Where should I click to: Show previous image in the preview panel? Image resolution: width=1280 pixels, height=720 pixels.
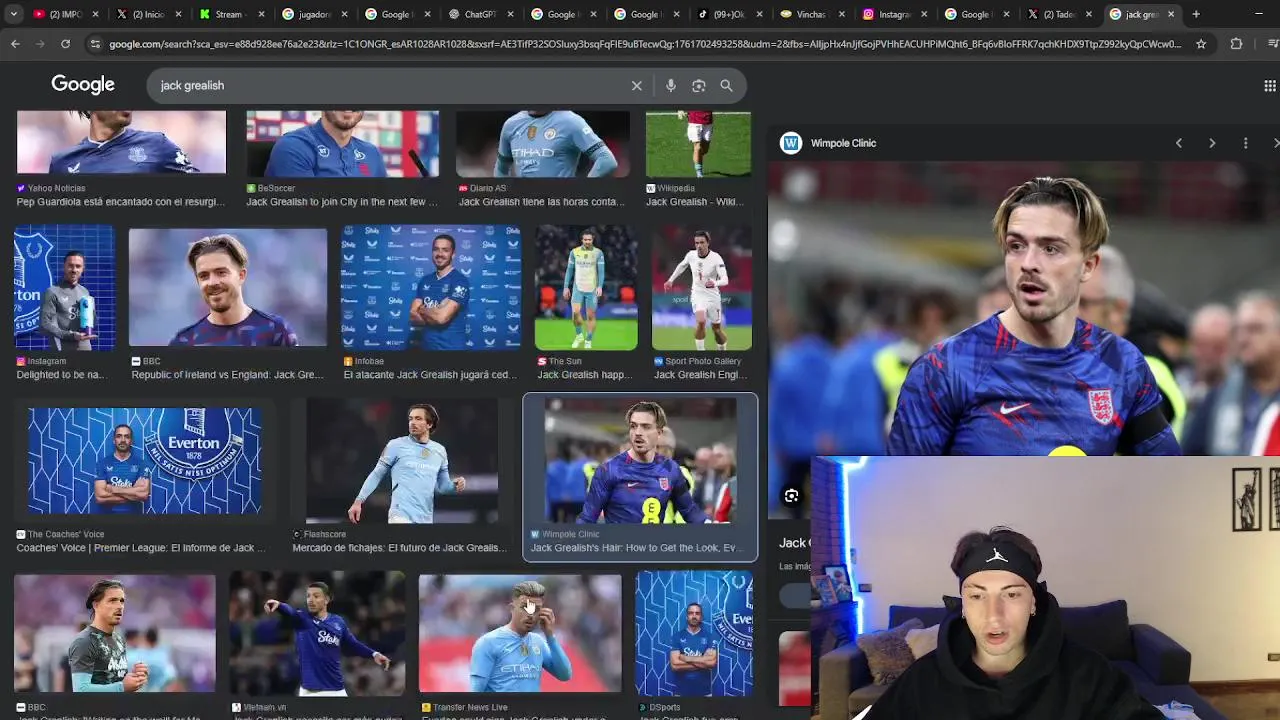click(1179, 143)
